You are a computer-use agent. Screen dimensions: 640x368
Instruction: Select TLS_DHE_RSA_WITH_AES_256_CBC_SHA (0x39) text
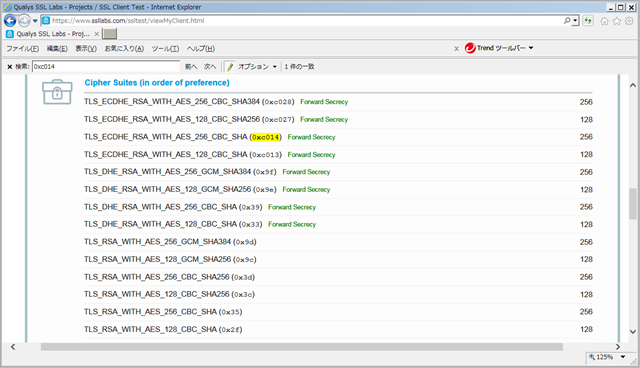click(x=173, y=207)
